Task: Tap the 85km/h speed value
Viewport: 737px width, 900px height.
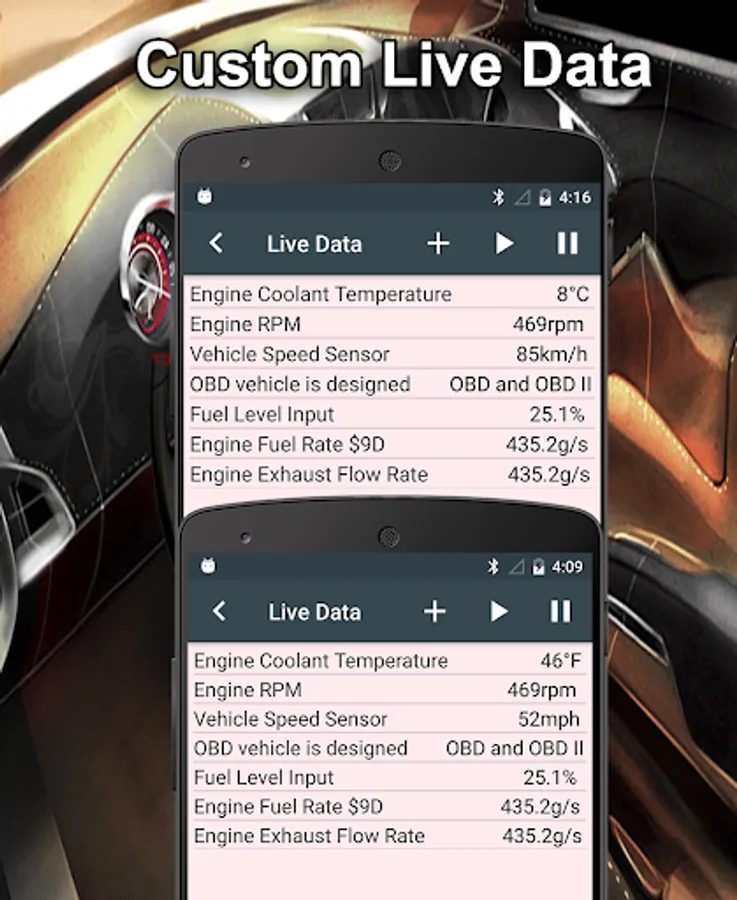Action: (x=552, y=354)
